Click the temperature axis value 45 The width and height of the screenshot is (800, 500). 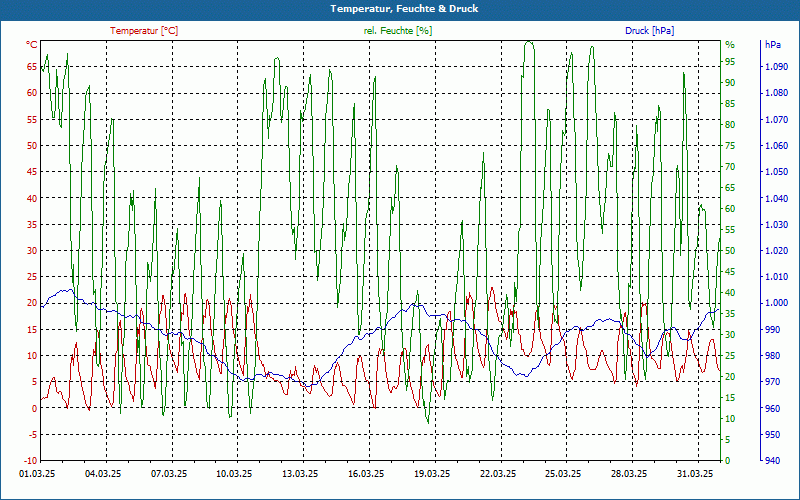coord(32,171)
